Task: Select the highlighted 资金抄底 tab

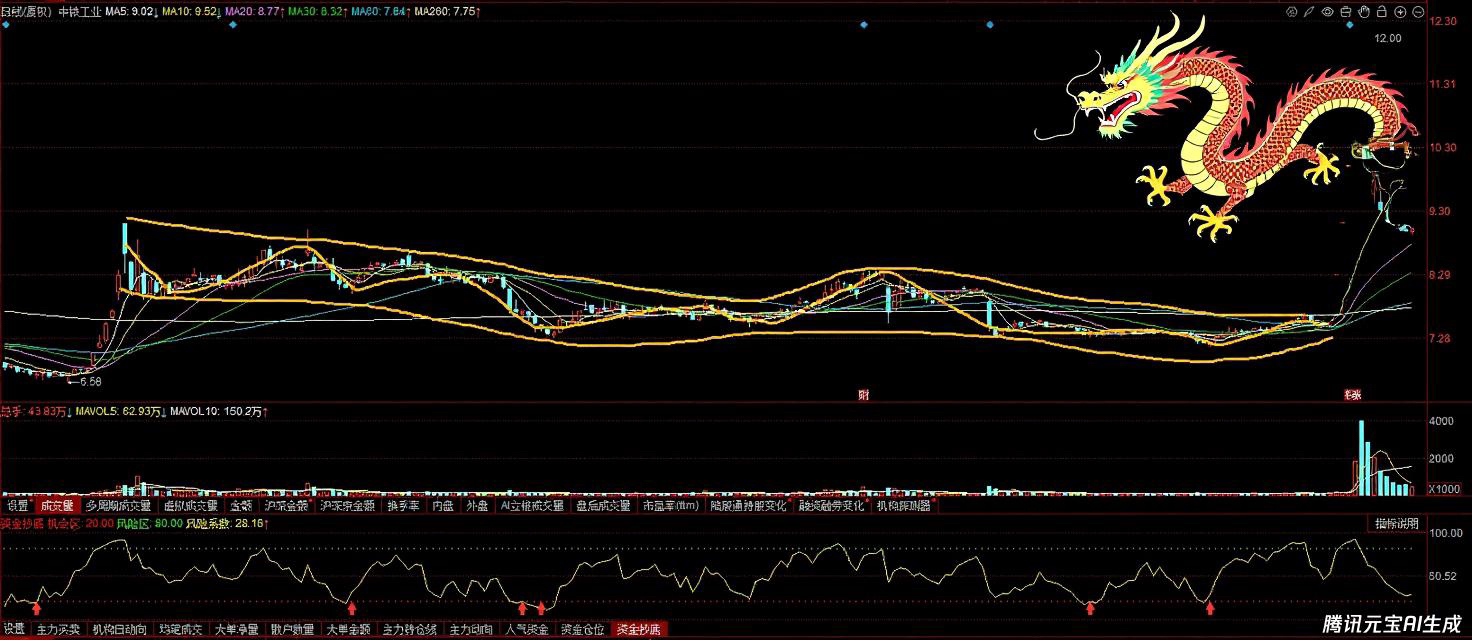Action: click(638, 630)
